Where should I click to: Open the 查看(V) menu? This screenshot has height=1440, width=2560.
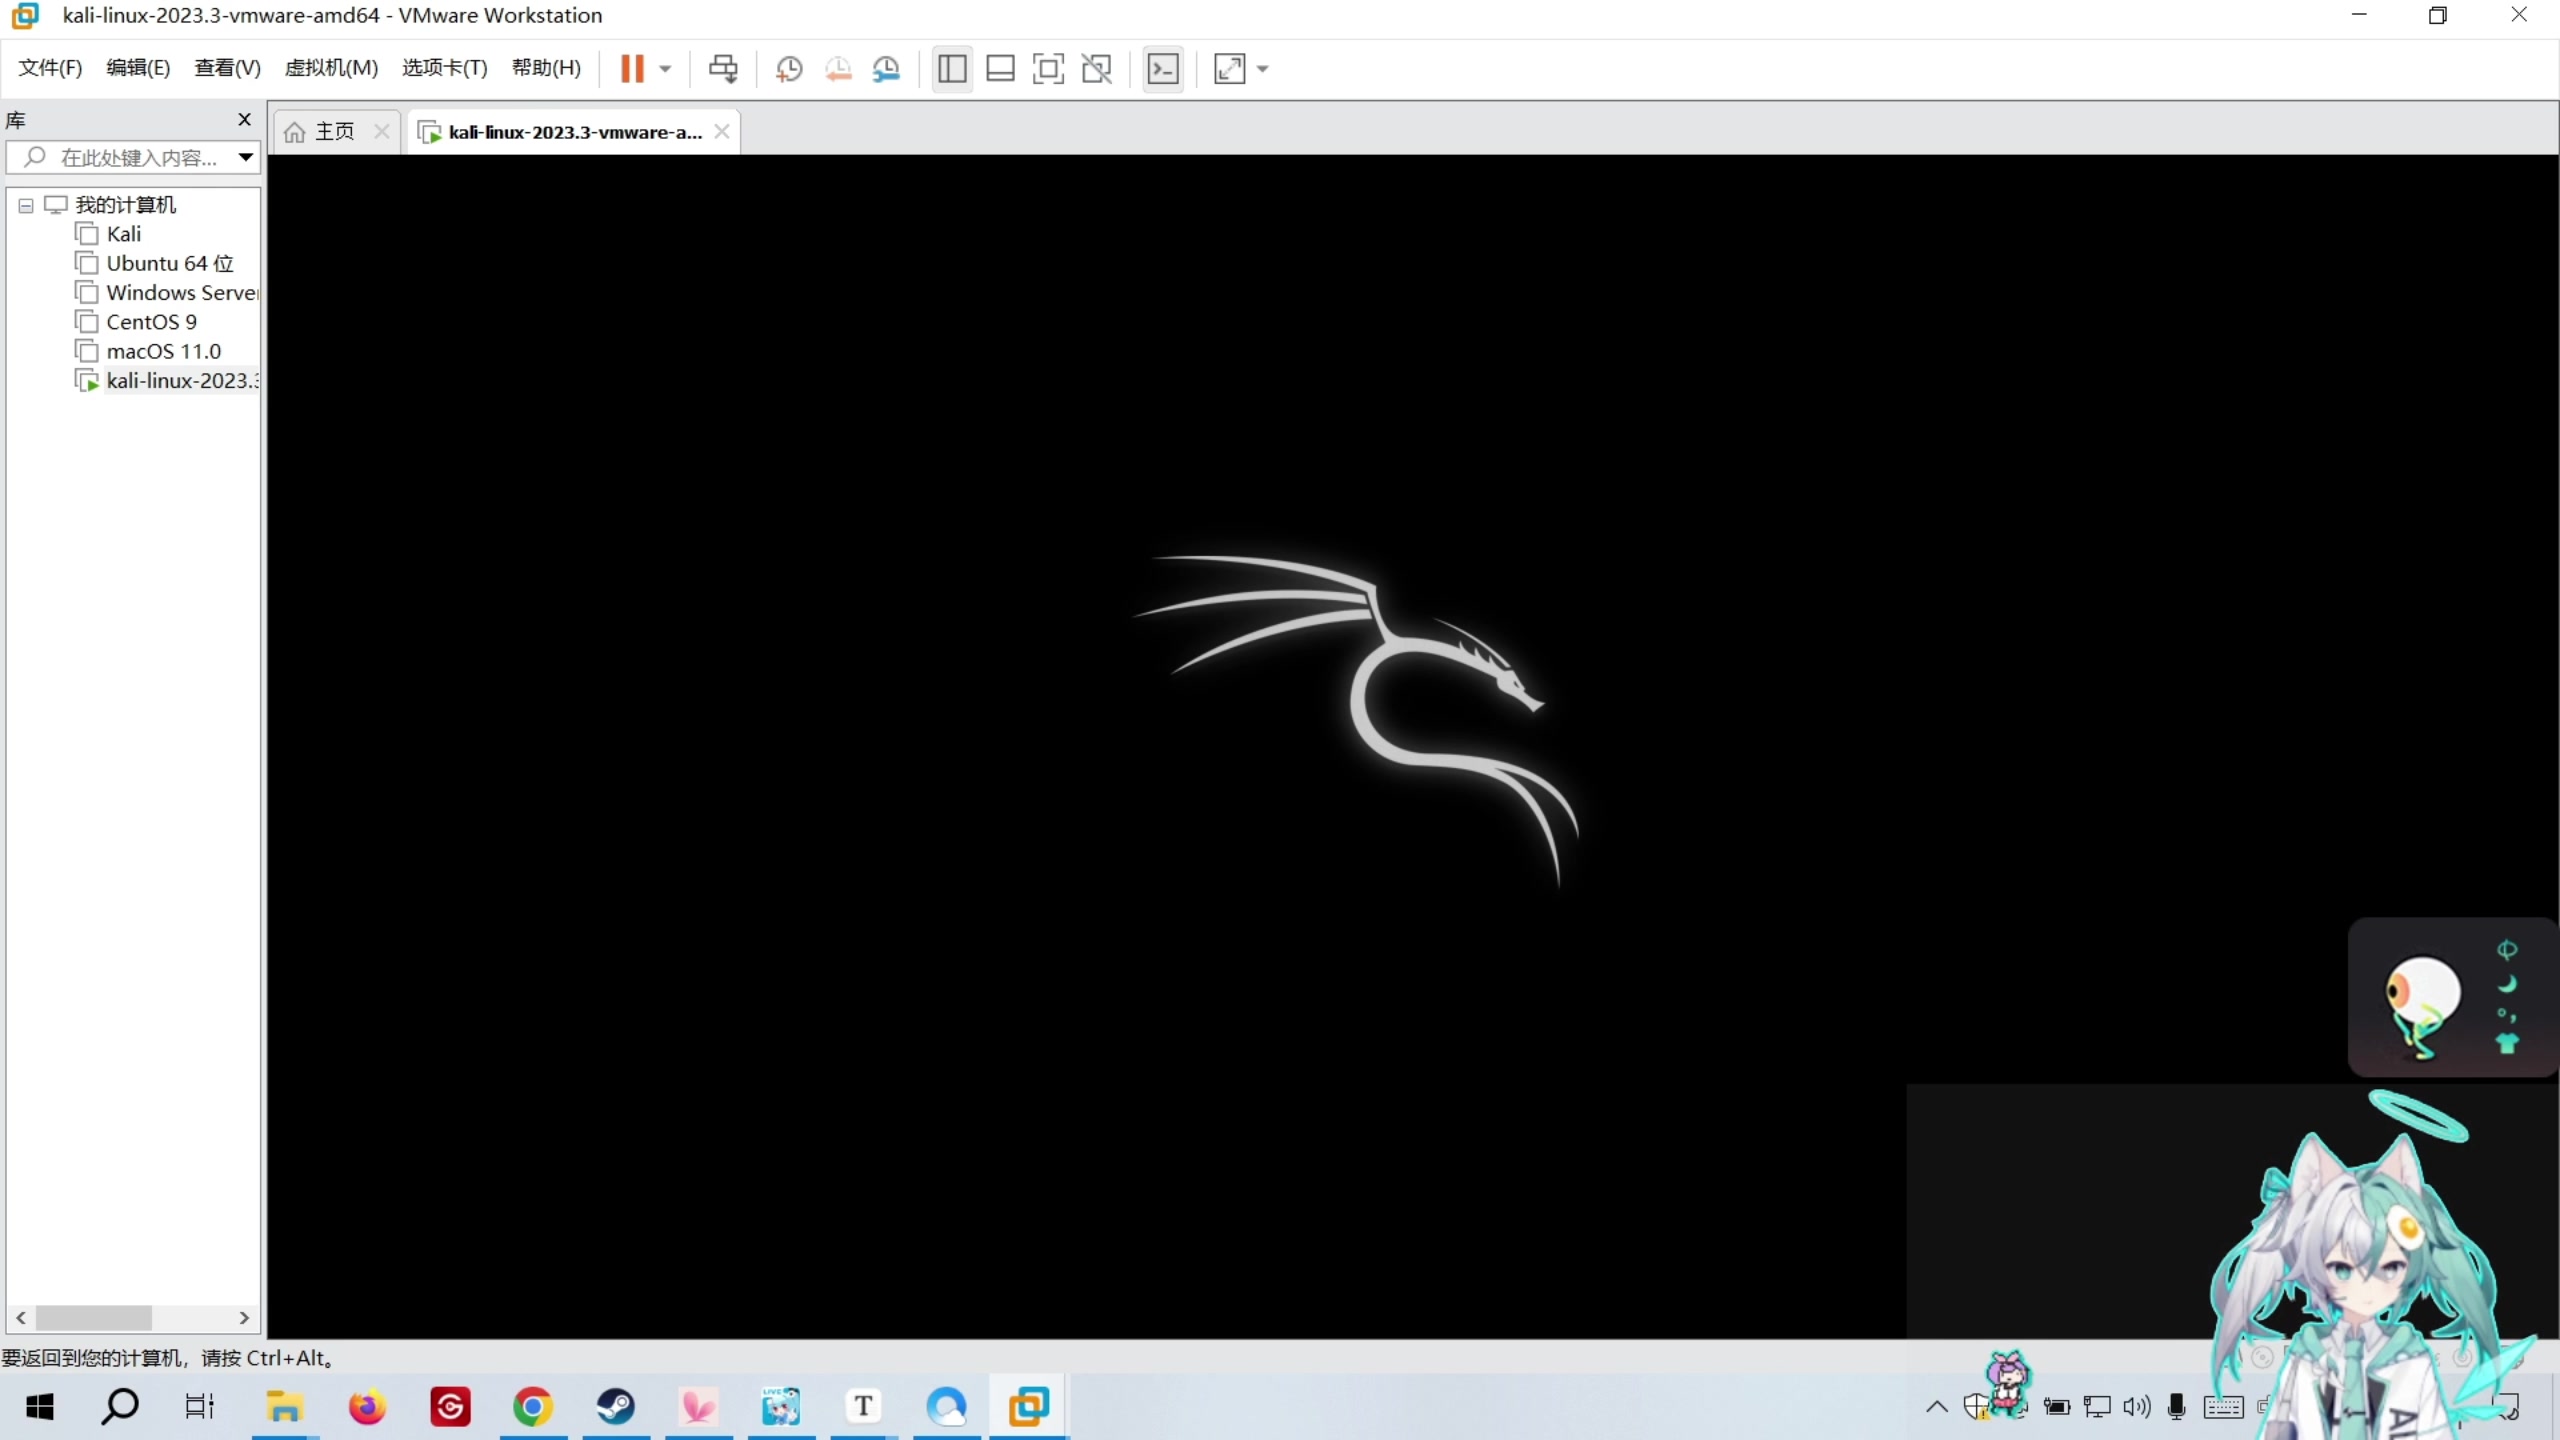tap(227, 68)
